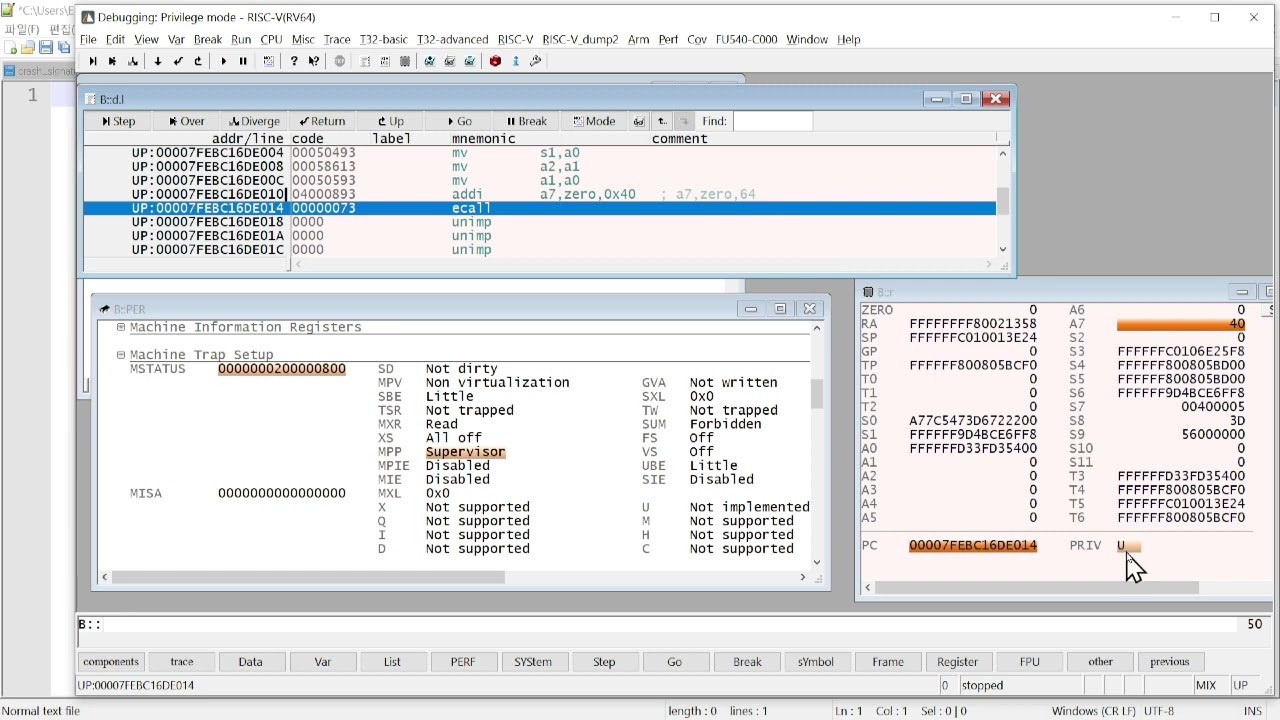Click the Over button in B::d.l window
The image size is (1280, 720).
pos(186,121)
